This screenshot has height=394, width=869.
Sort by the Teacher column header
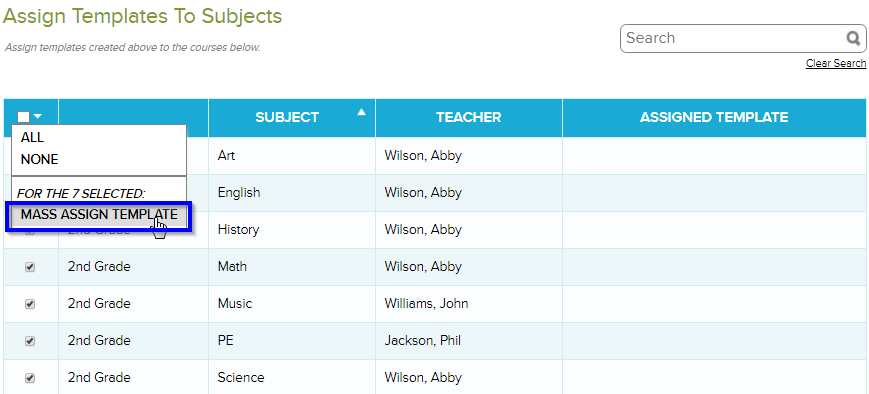469,117
